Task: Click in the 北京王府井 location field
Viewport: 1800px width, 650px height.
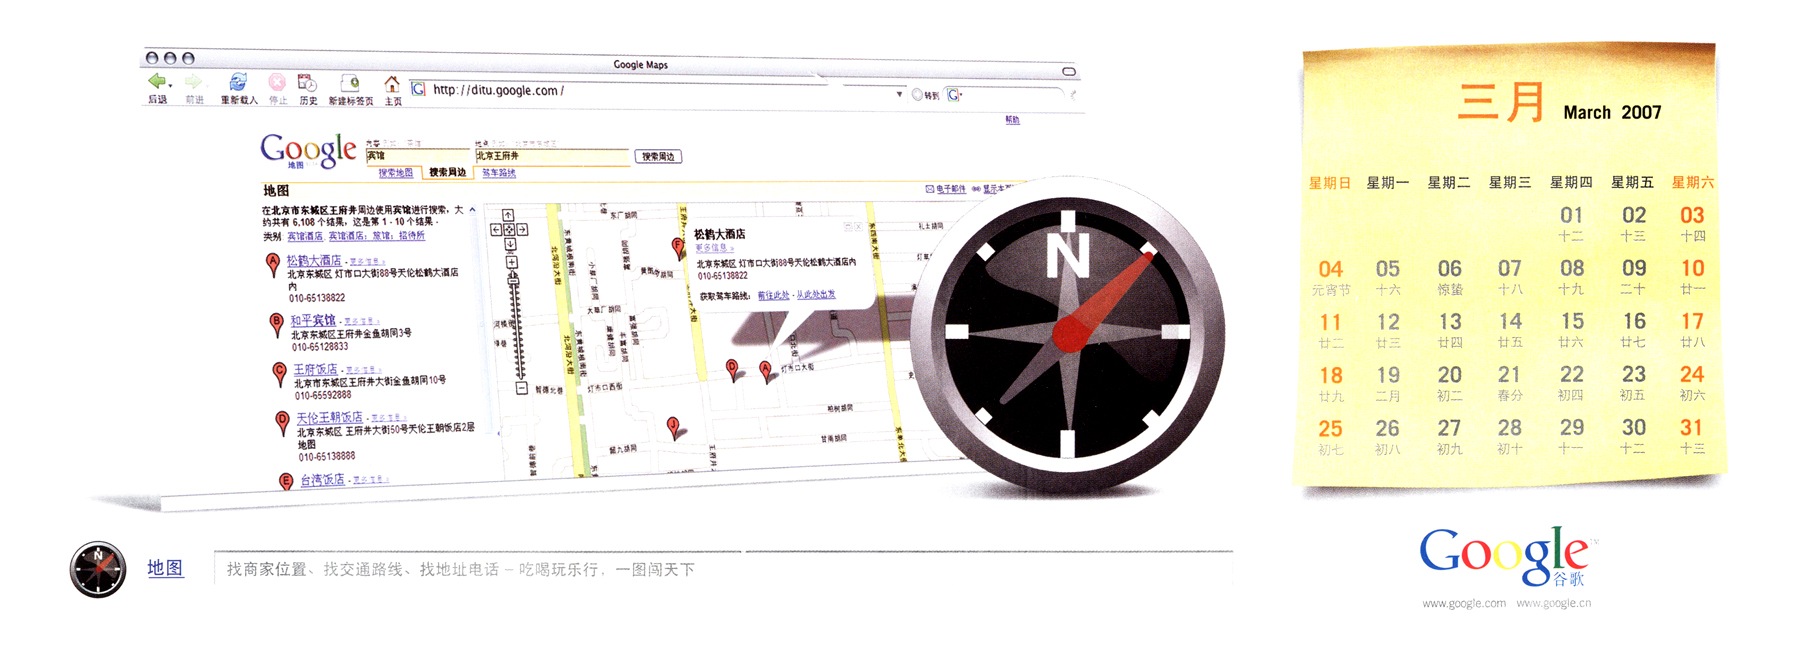Action: coord(552,156)
